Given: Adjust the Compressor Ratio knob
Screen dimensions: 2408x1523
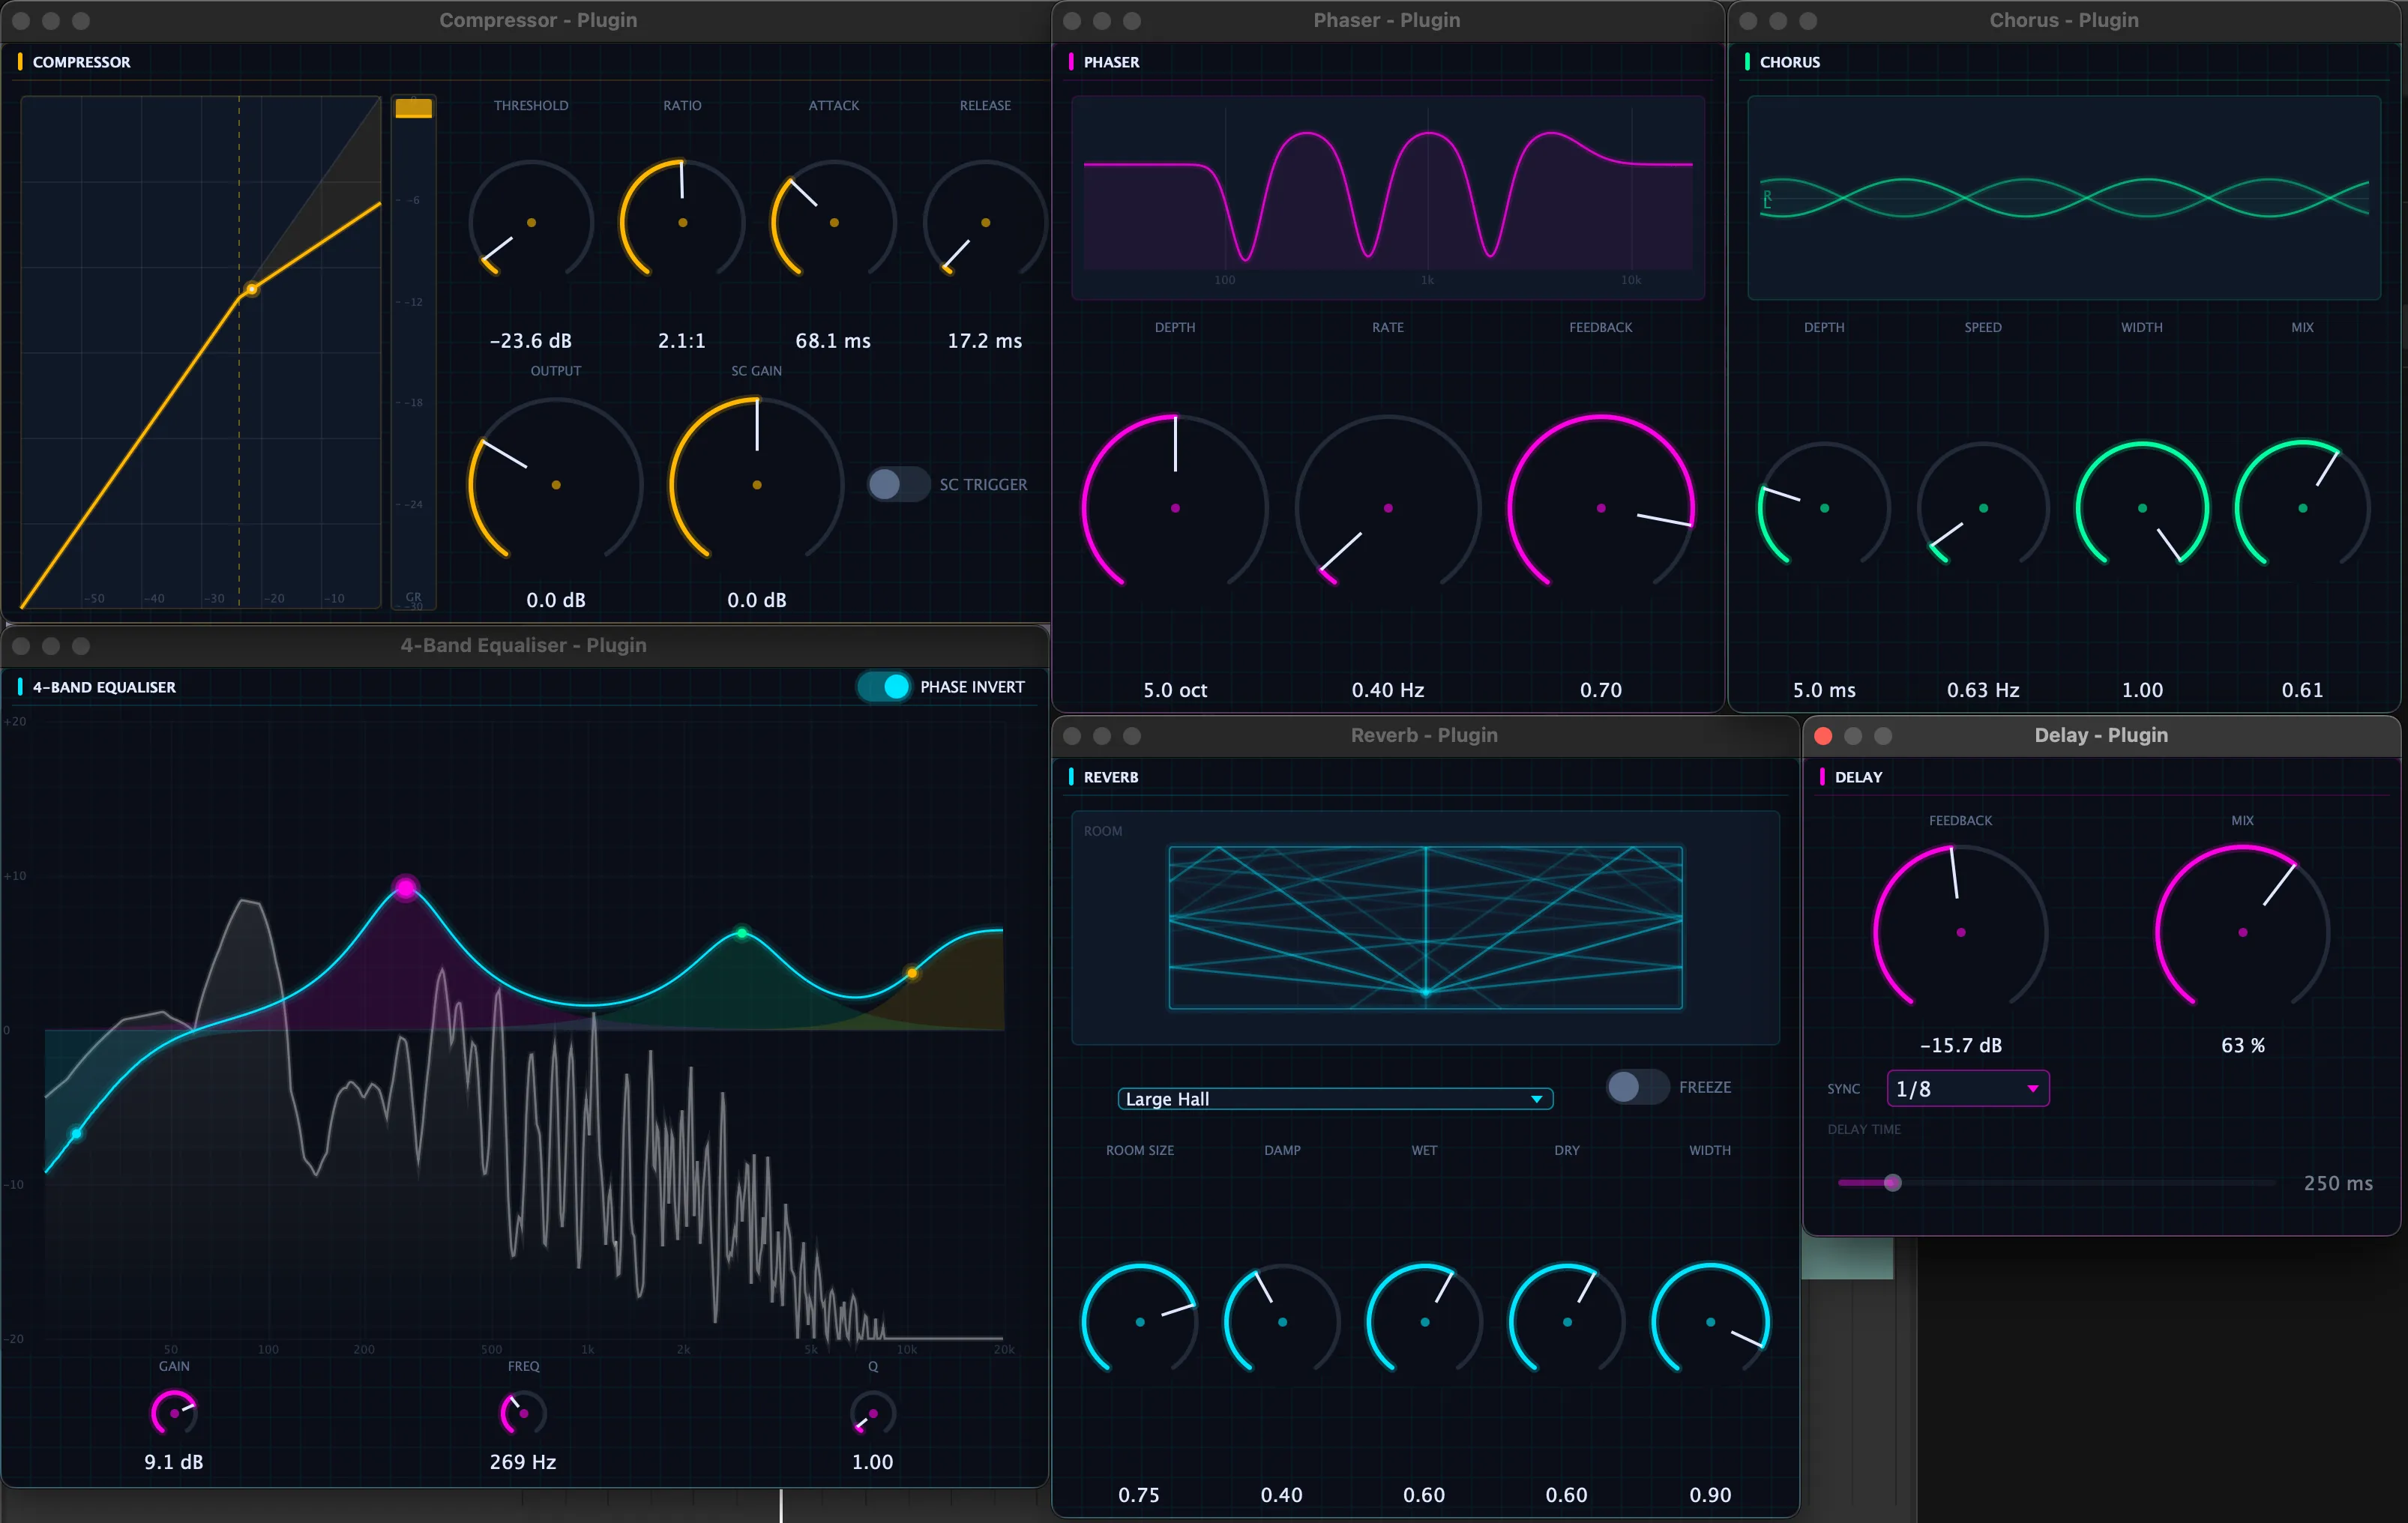Looking at the screenshot, I should click(682, 222).
